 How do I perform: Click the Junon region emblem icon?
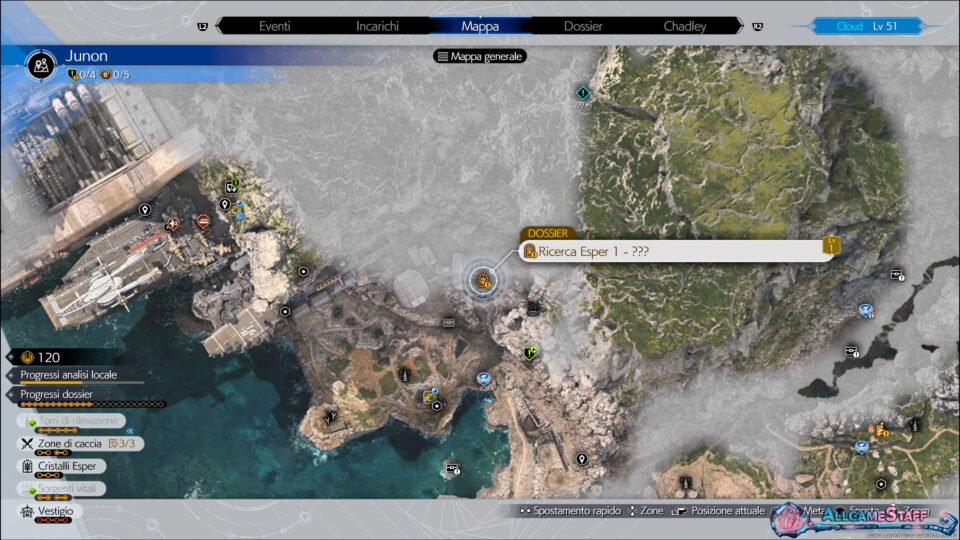[x=41, y=65]
